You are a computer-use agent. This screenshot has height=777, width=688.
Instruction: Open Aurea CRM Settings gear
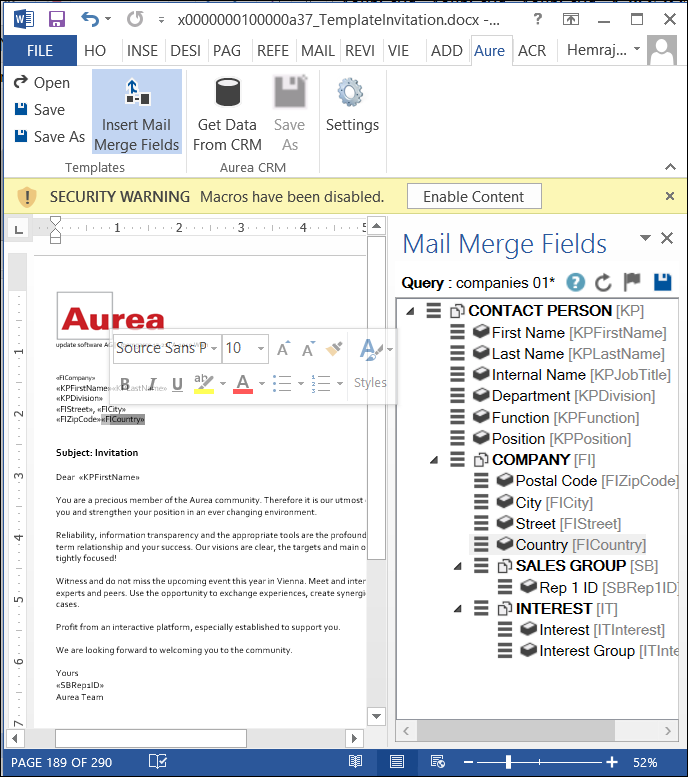pyautogui.click(x=352, y=105)
